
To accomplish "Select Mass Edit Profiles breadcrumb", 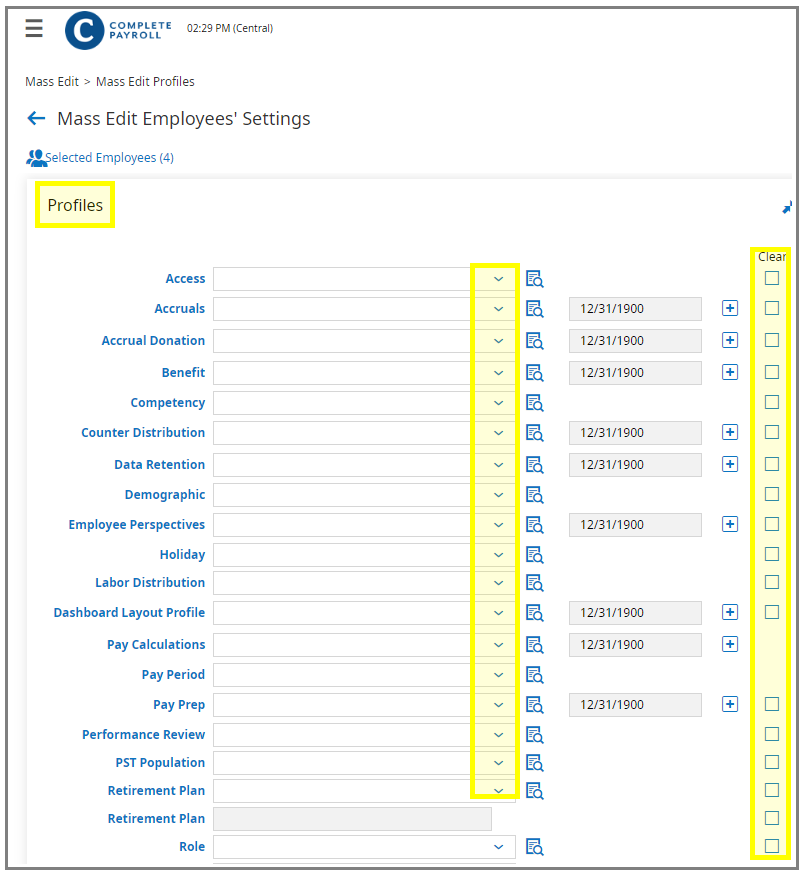I will click(x=145, y=82).
